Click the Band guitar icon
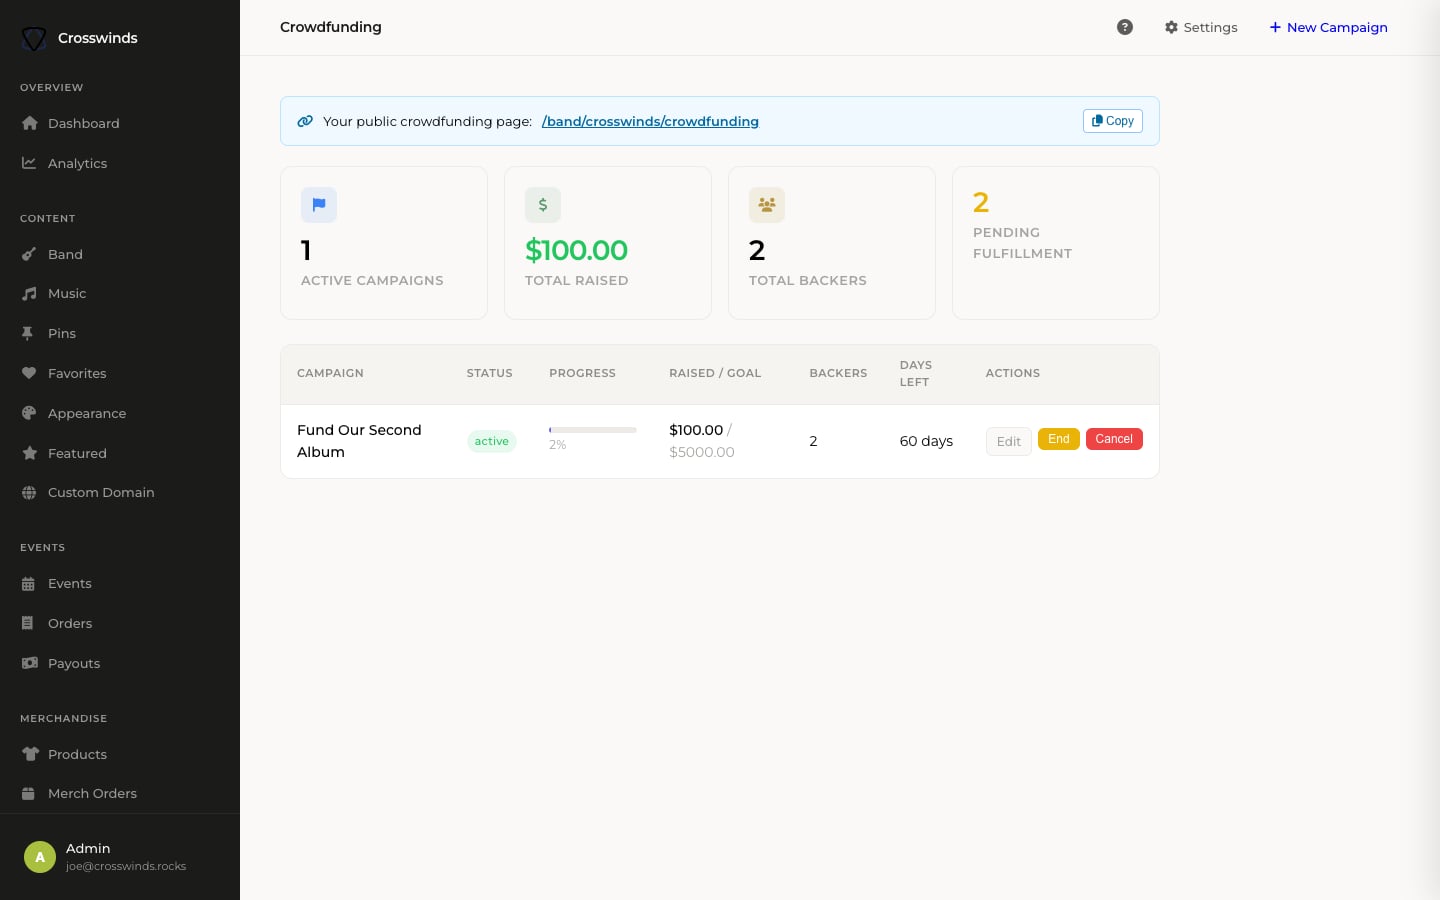This screenshot has height=900, width=1440. pos(29,254)
